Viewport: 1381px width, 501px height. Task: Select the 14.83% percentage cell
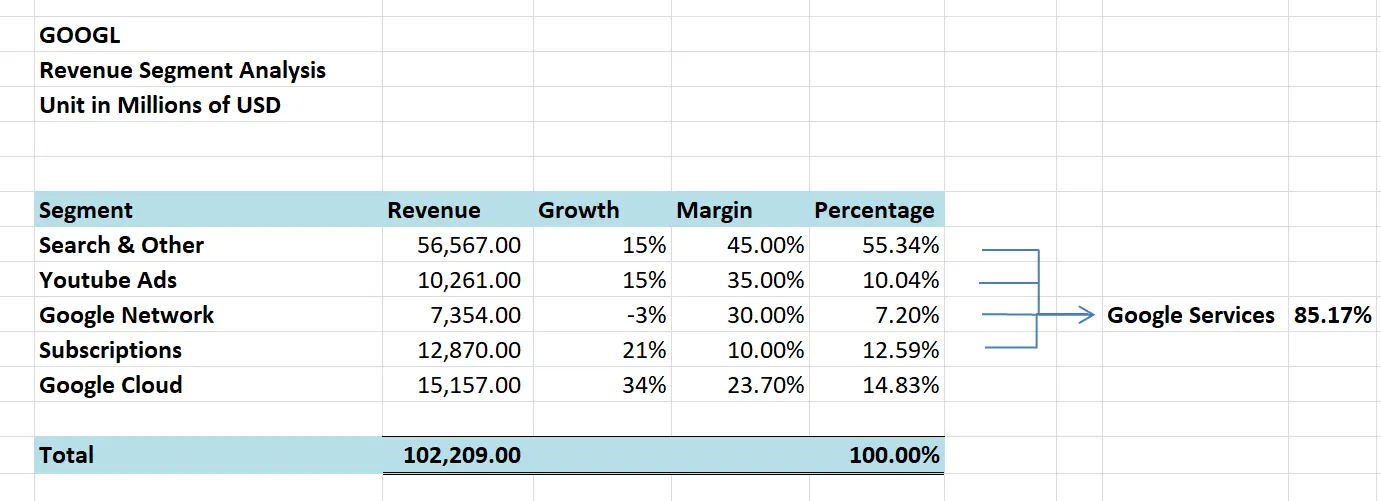pyautogui.click(x=877, y=385)
